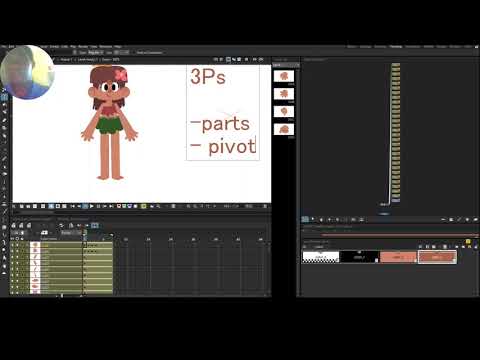The image size is (480, 360).
Task: Click the green icon in the bottom Camera toolbar
Action: (143, 206)
